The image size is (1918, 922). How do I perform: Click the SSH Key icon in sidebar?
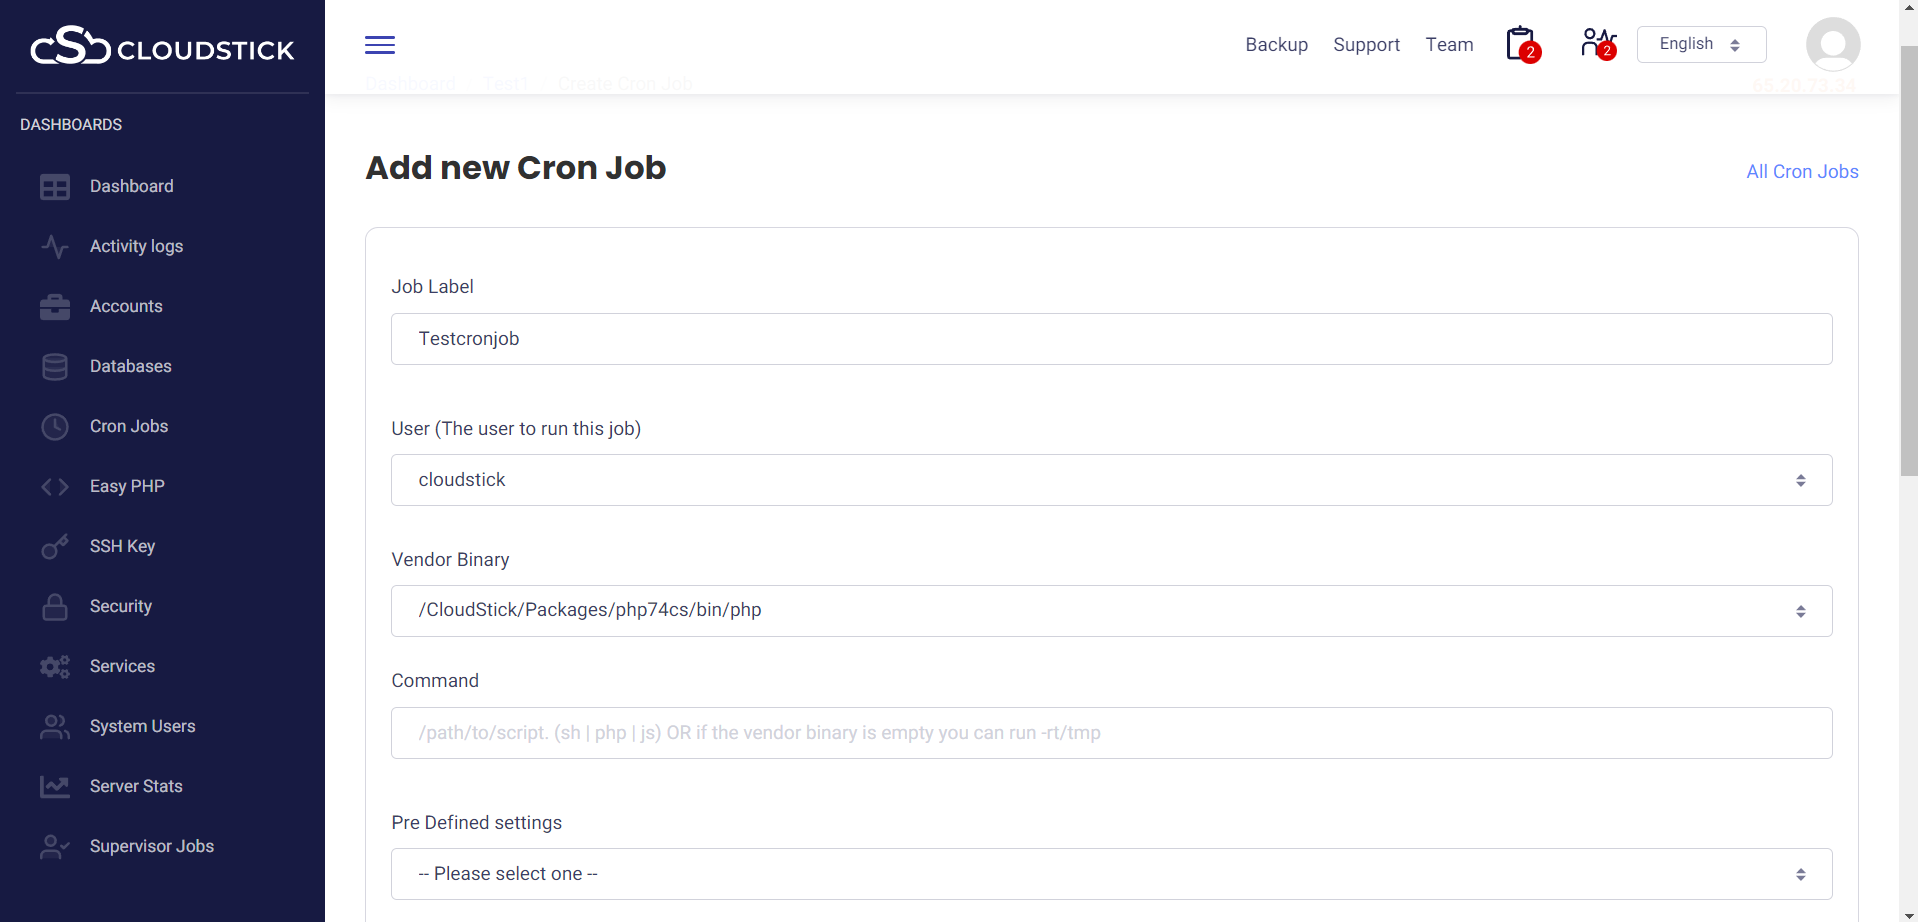pos(55,547)
